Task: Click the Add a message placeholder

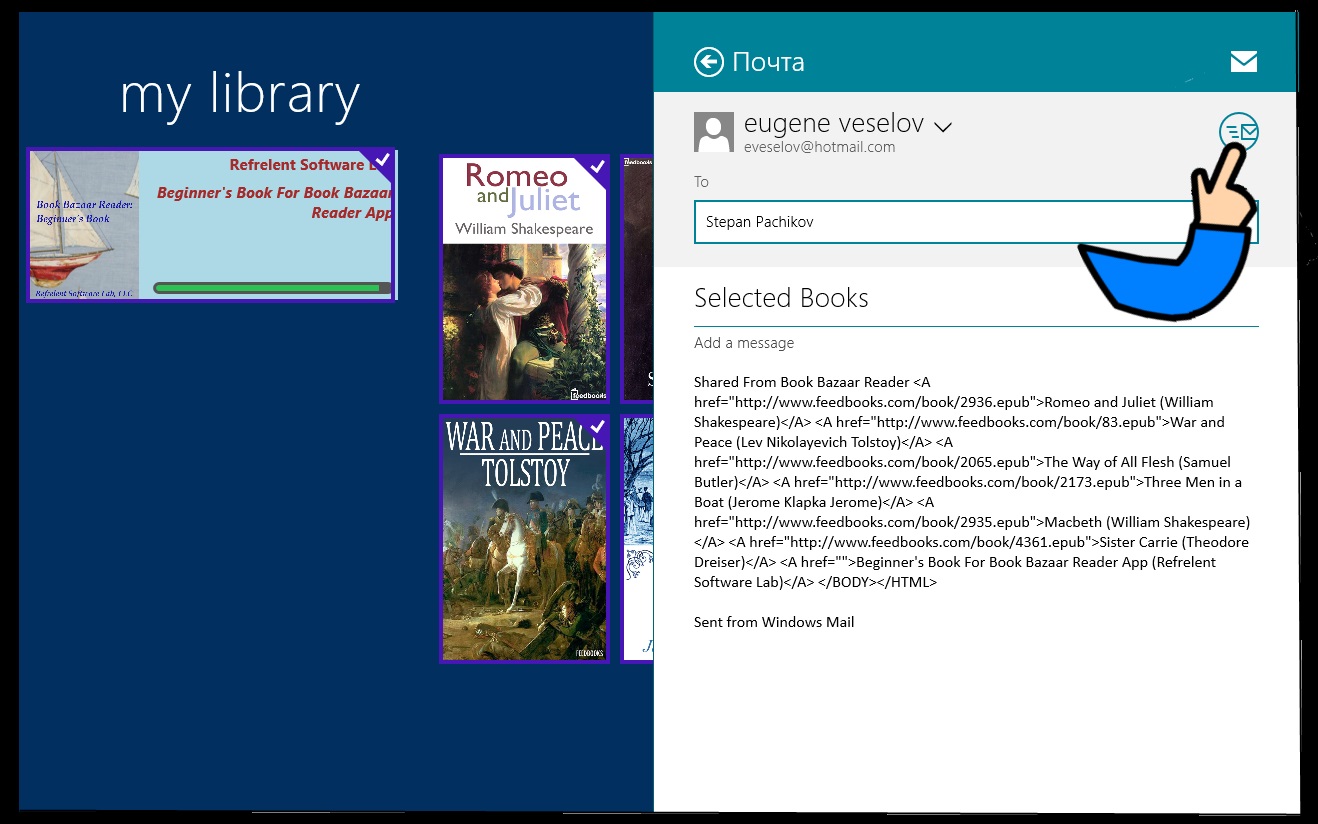Action: coord(744,343)
